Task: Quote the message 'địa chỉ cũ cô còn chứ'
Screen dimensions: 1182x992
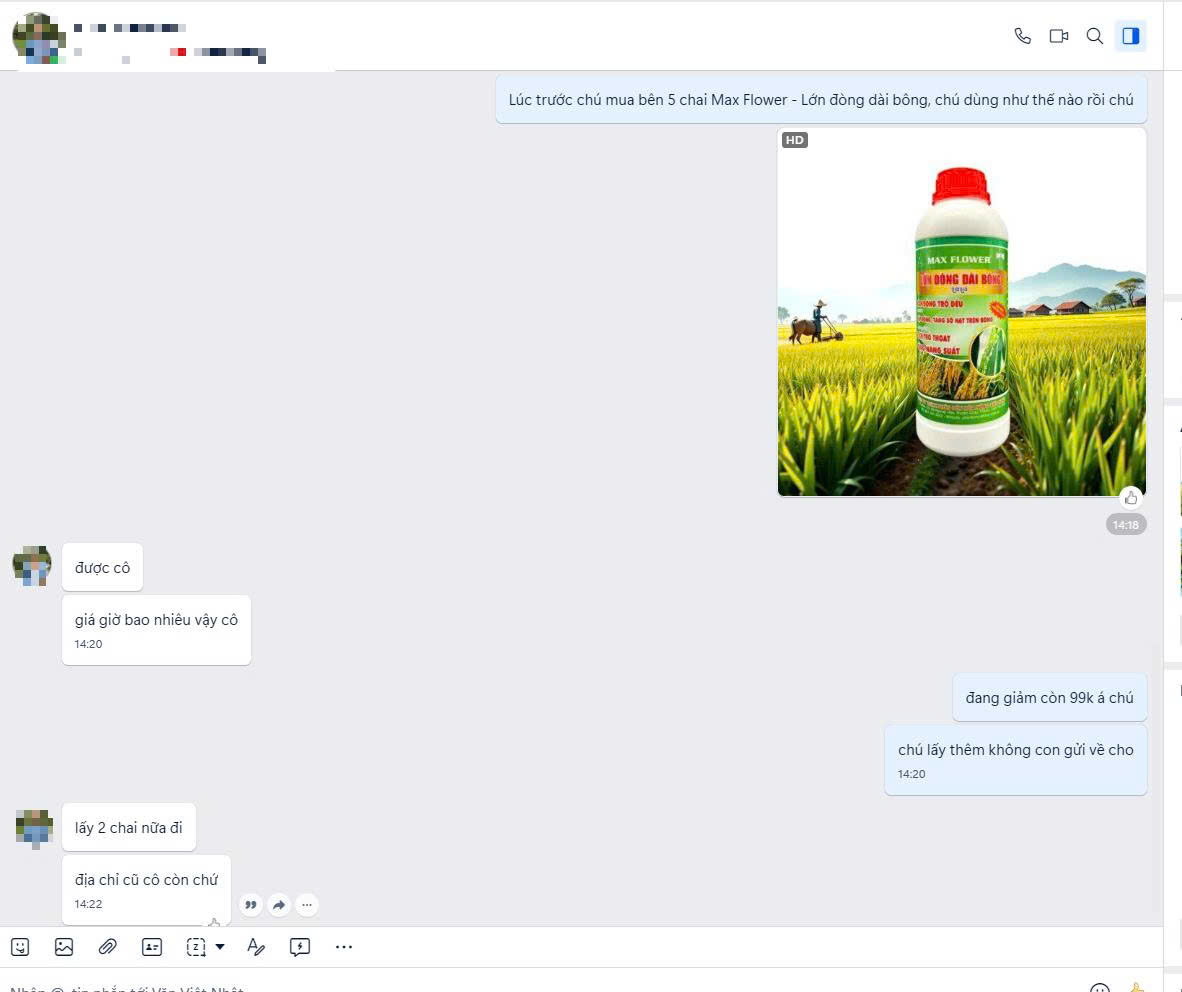Action: coord(251,905)
